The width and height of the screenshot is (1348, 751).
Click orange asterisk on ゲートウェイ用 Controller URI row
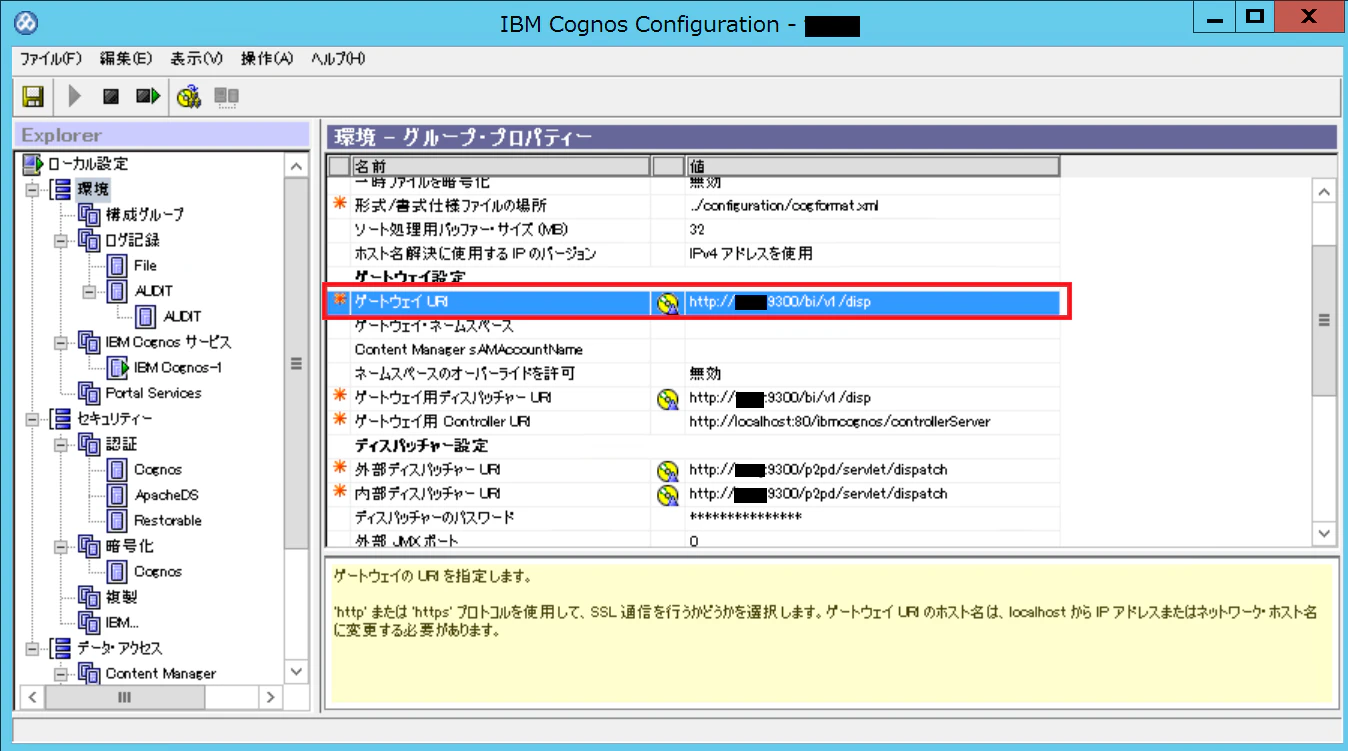tap(339, 421)
